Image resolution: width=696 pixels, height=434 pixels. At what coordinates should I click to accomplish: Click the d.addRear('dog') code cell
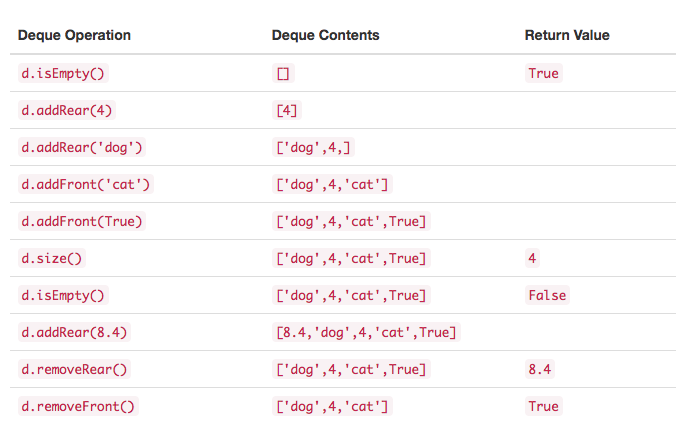tap(82, 147)
